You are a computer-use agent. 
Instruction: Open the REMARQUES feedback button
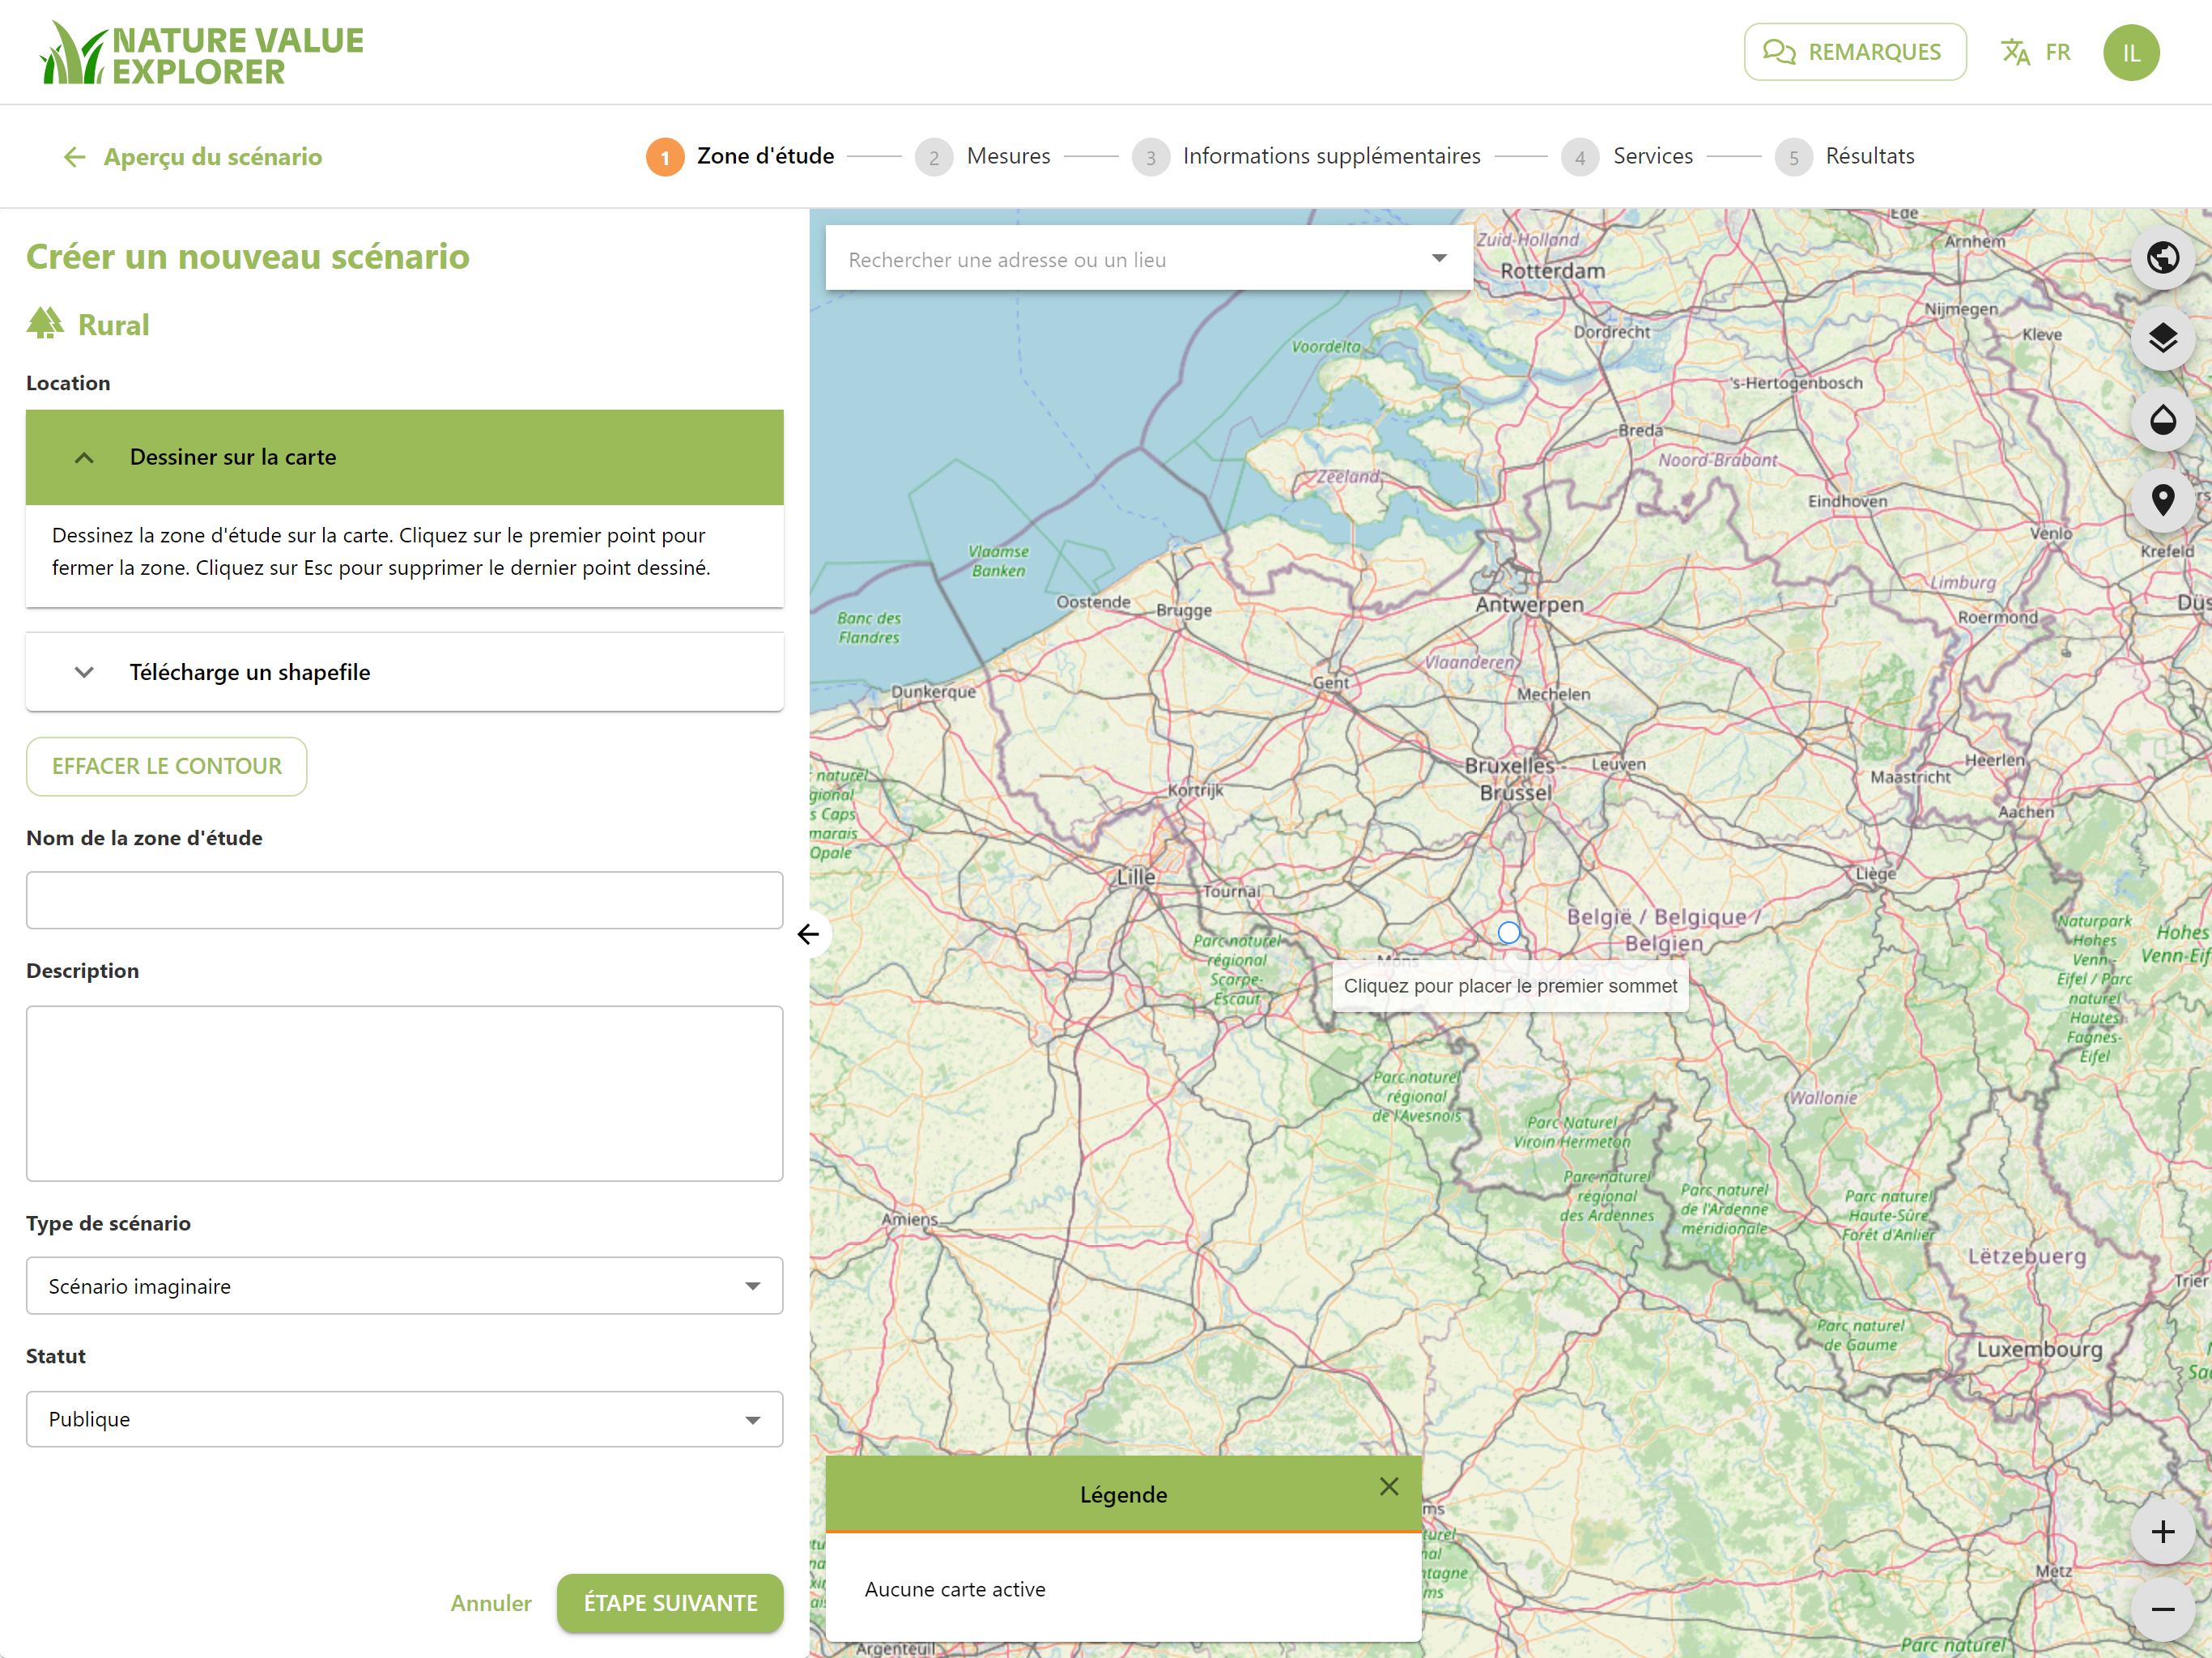click(x=1854, y=52)
